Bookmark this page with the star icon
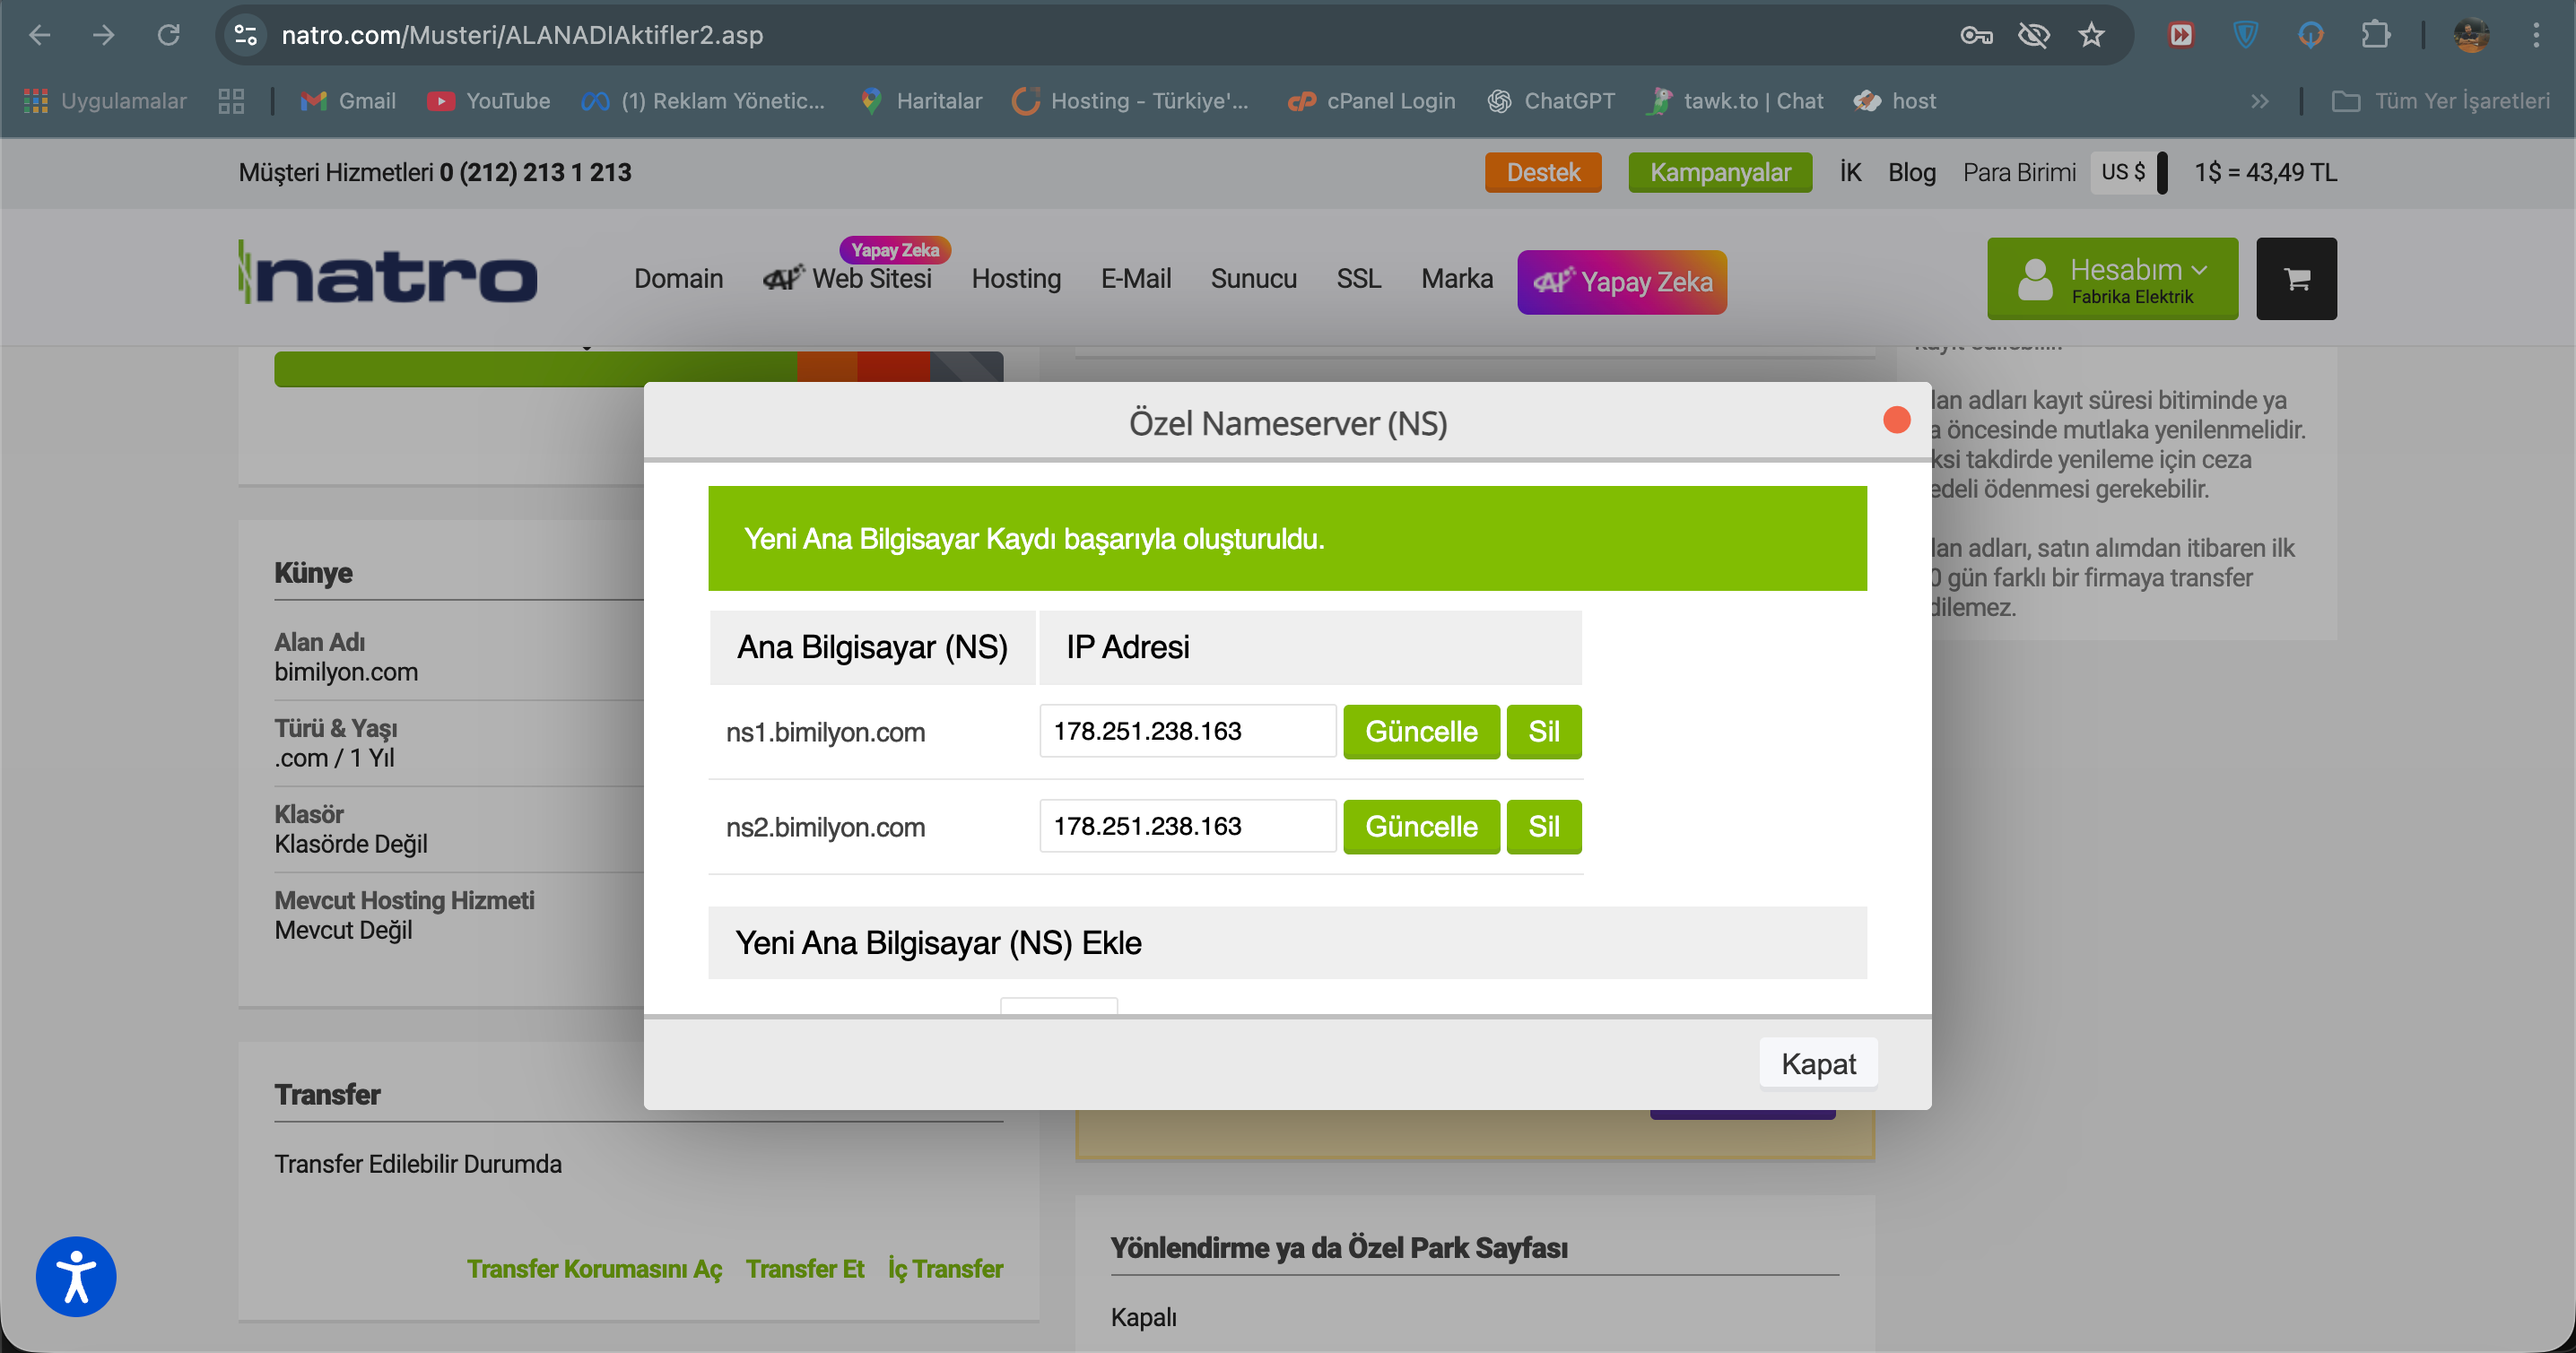This screenshot has width=2576, height=1353. tap(2091, 36)
